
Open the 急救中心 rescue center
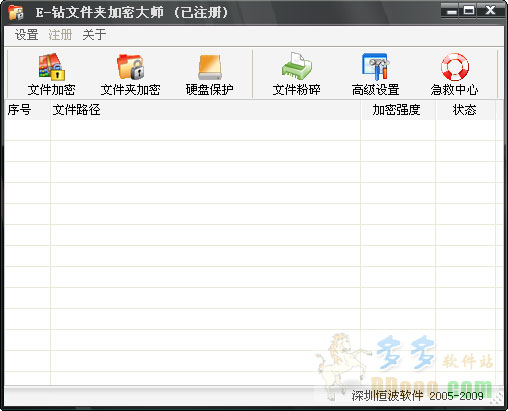pyautogui.click(x=454, y=75)
